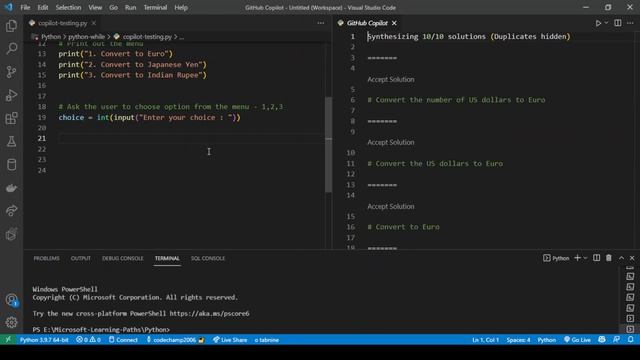Open the Edit menu
The width and height of the screenshot is (640, 360).
(x=43, y=7)
